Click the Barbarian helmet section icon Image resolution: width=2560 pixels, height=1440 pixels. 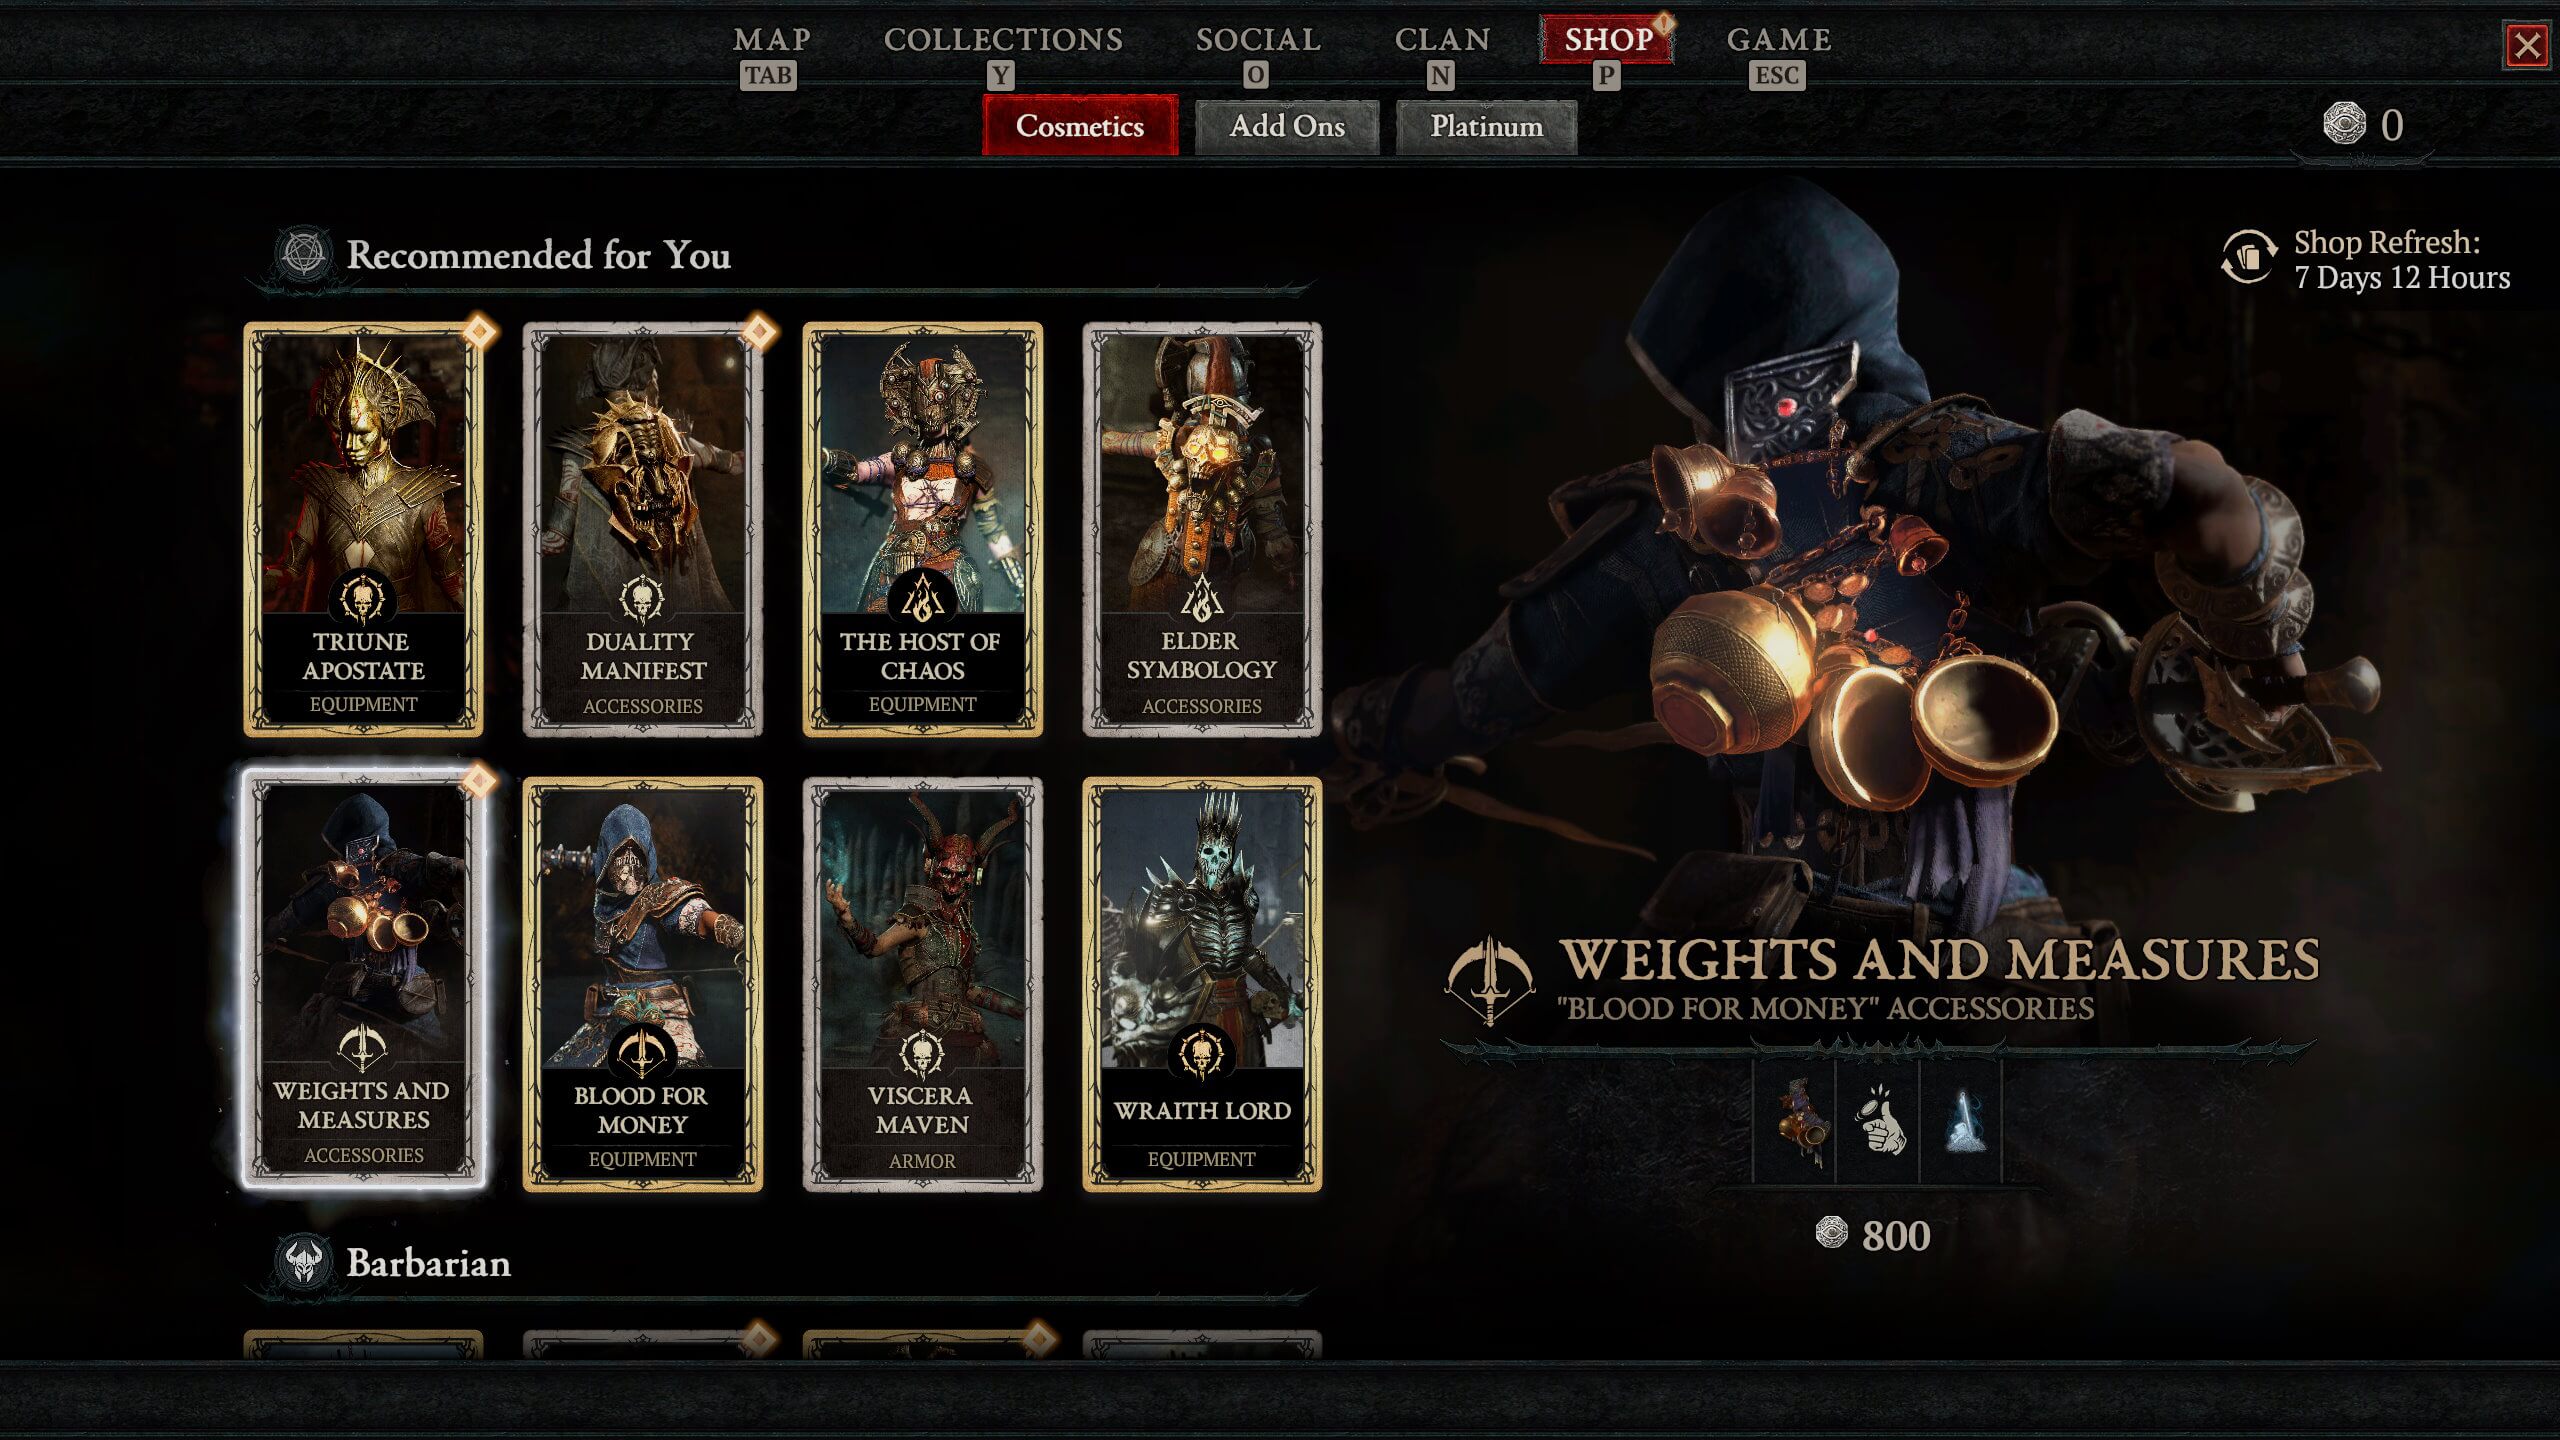pyautogui.click(x=304, y=1262)
